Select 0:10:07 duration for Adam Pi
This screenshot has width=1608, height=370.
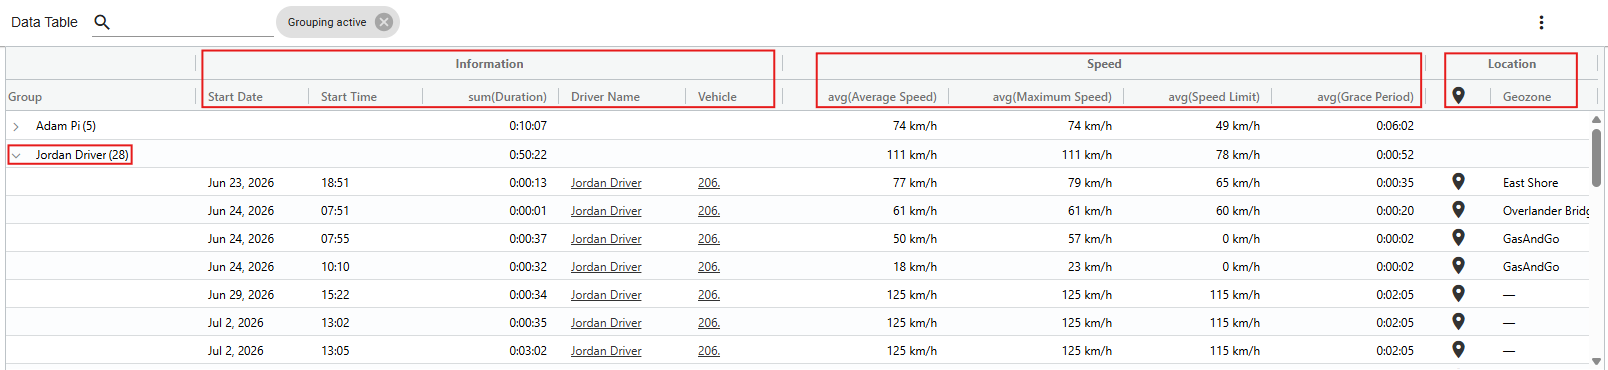528,126
